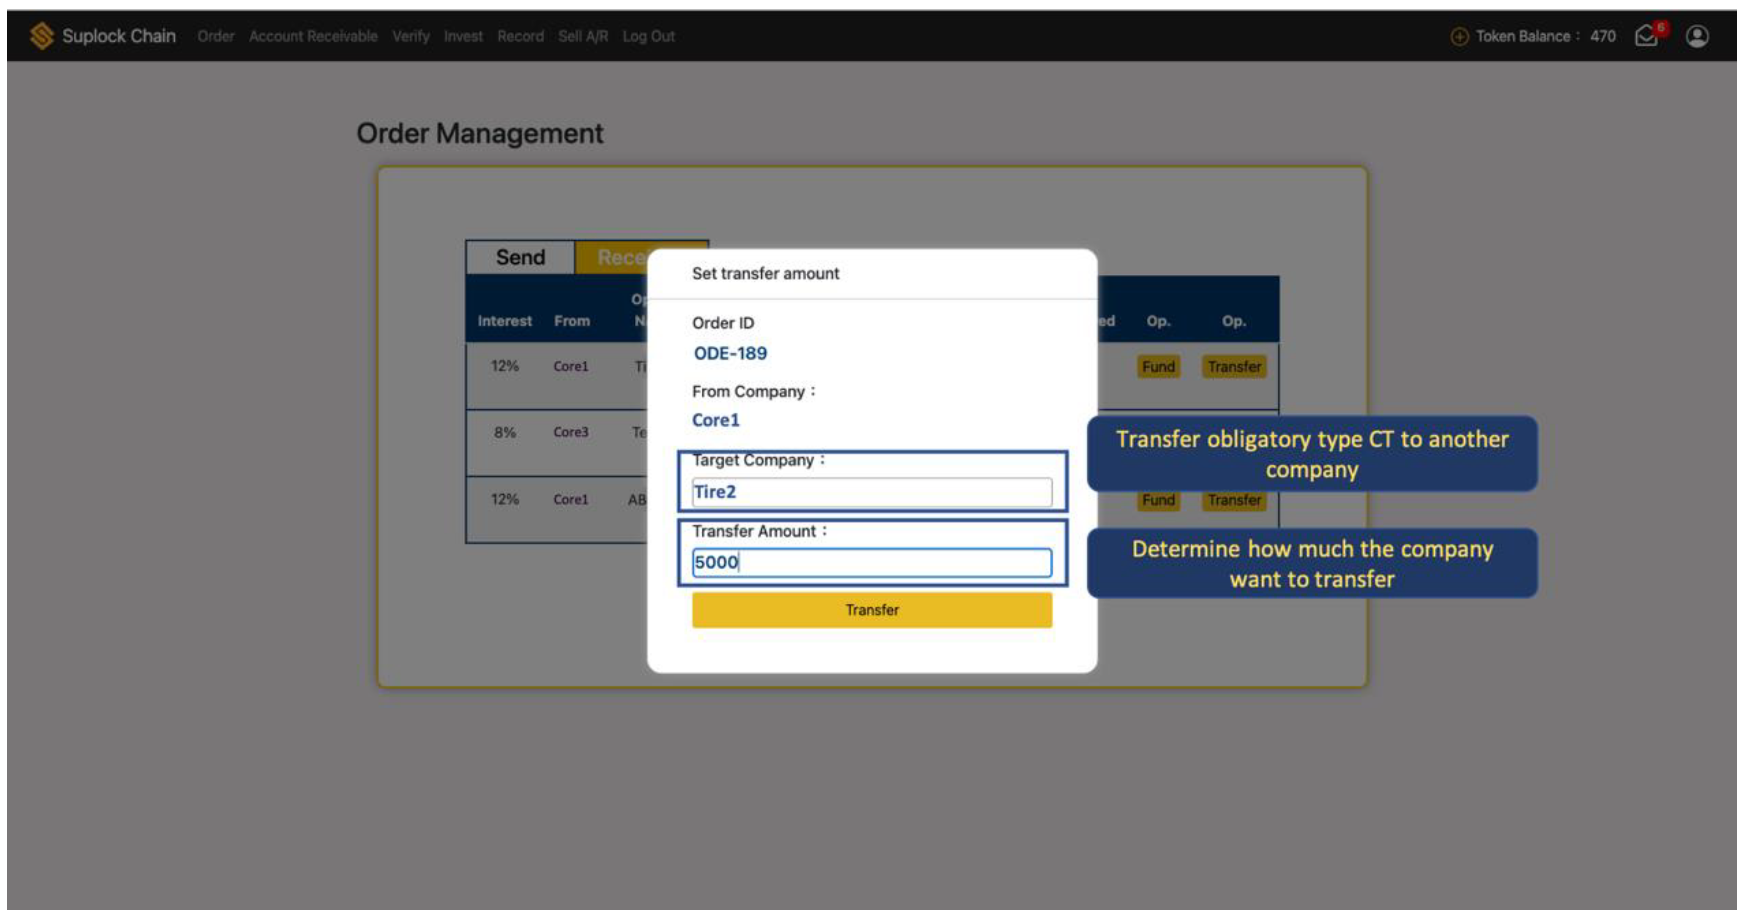The image size is (1745, 916).
Task: Click the Token Balance coin icon
Action: [x=1459, y=37]
